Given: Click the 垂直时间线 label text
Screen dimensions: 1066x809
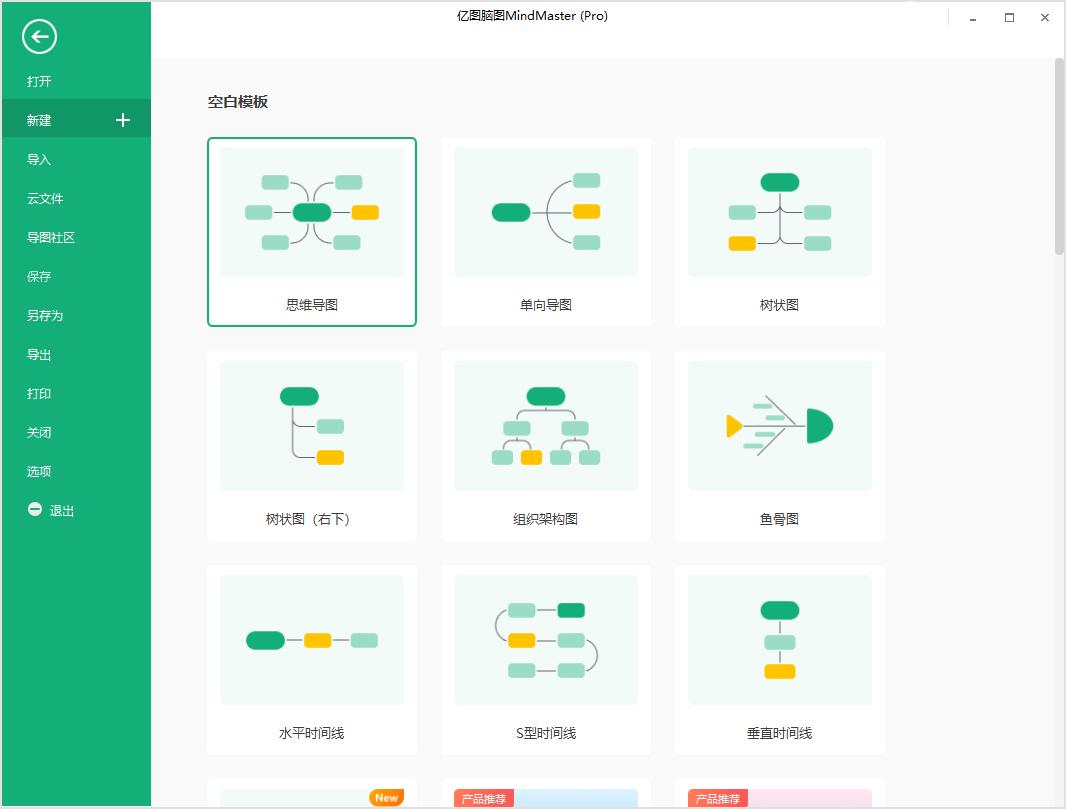Looking at the screenshot, I should (x=780, y=734).
